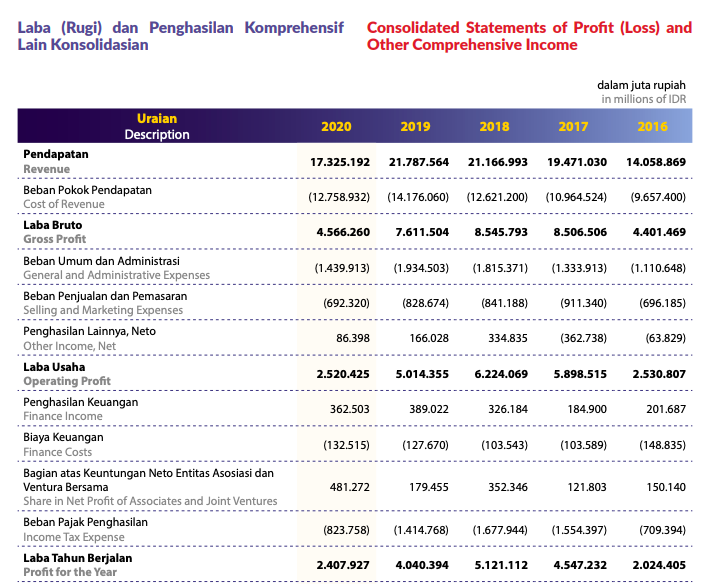716x584 pixels.
Task: Click the red English title 'Consolidated Statements of Profit'
Action: point(529,28)
